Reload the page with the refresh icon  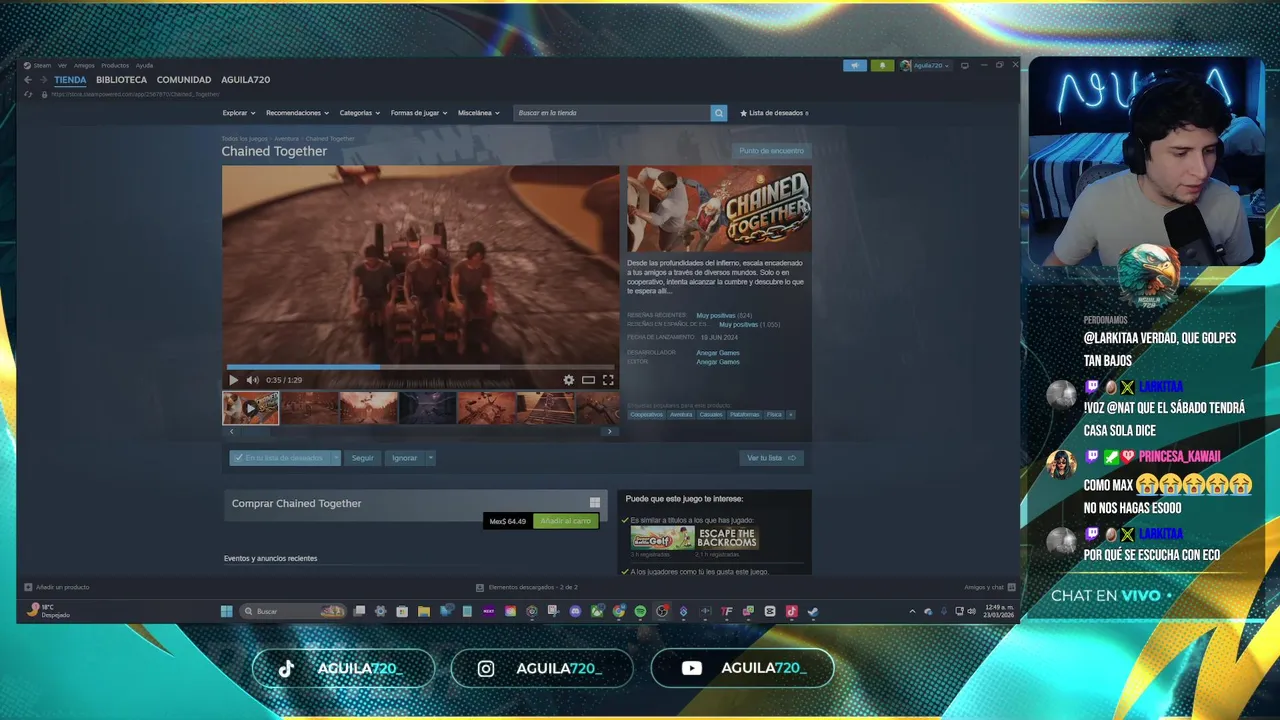(29, 94)
